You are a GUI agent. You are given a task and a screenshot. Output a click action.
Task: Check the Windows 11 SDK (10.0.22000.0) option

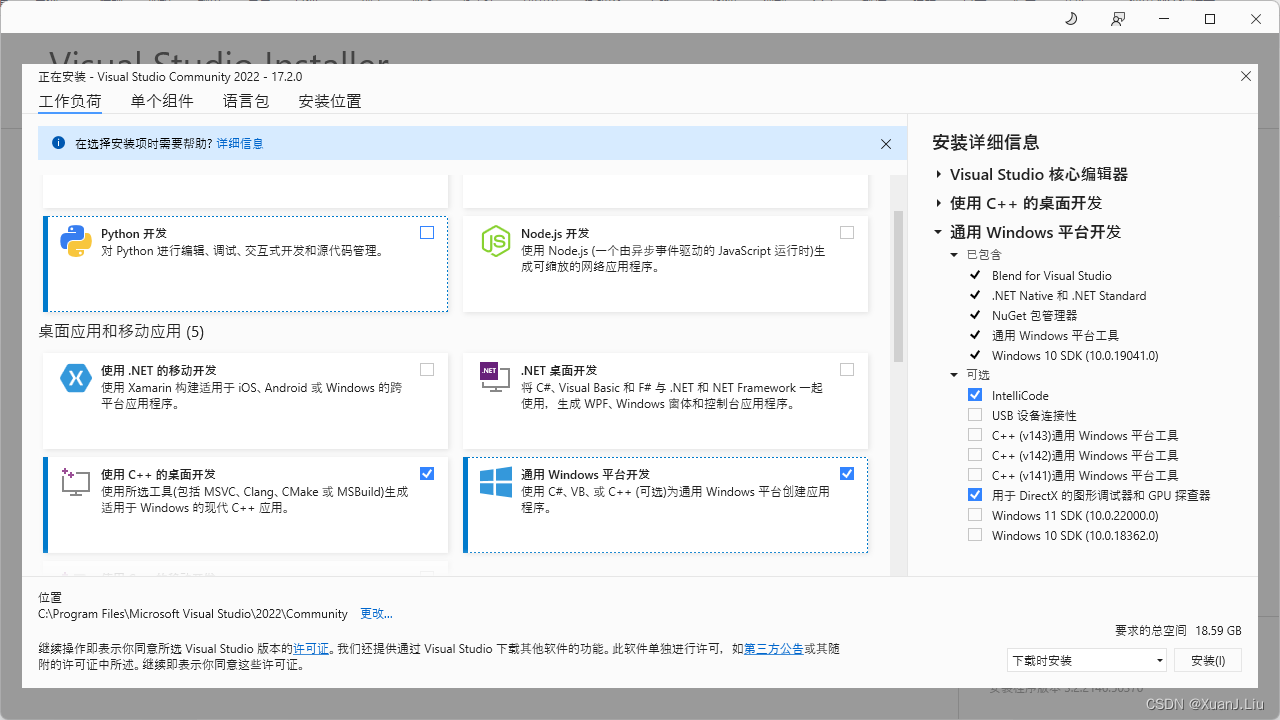(x=975, y=514)
